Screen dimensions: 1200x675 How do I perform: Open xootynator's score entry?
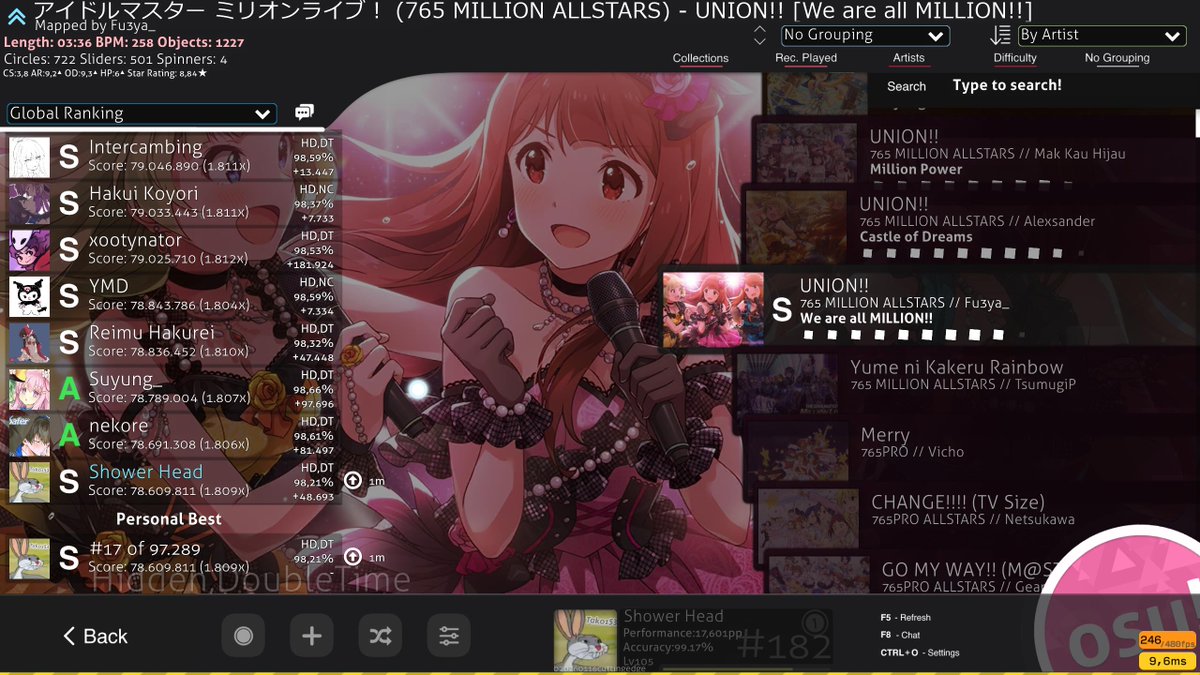point(171,250)
